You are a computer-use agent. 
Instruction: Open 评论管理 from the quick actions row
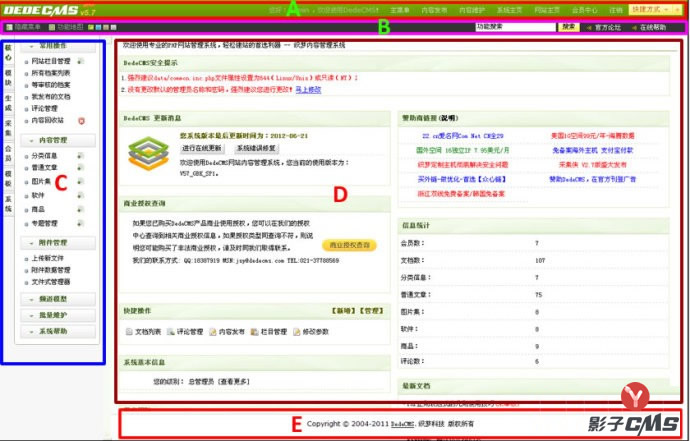coord(170,330)
